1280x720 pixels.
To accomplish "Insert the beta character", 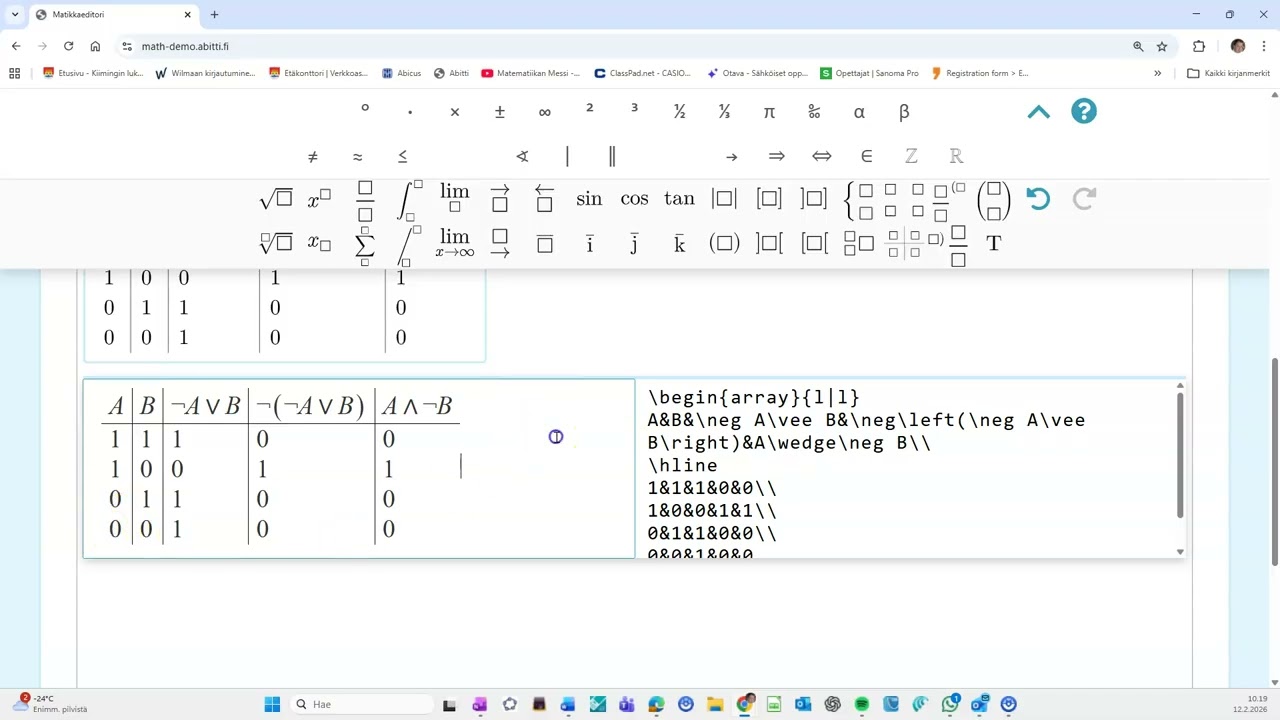I will 904,112.
